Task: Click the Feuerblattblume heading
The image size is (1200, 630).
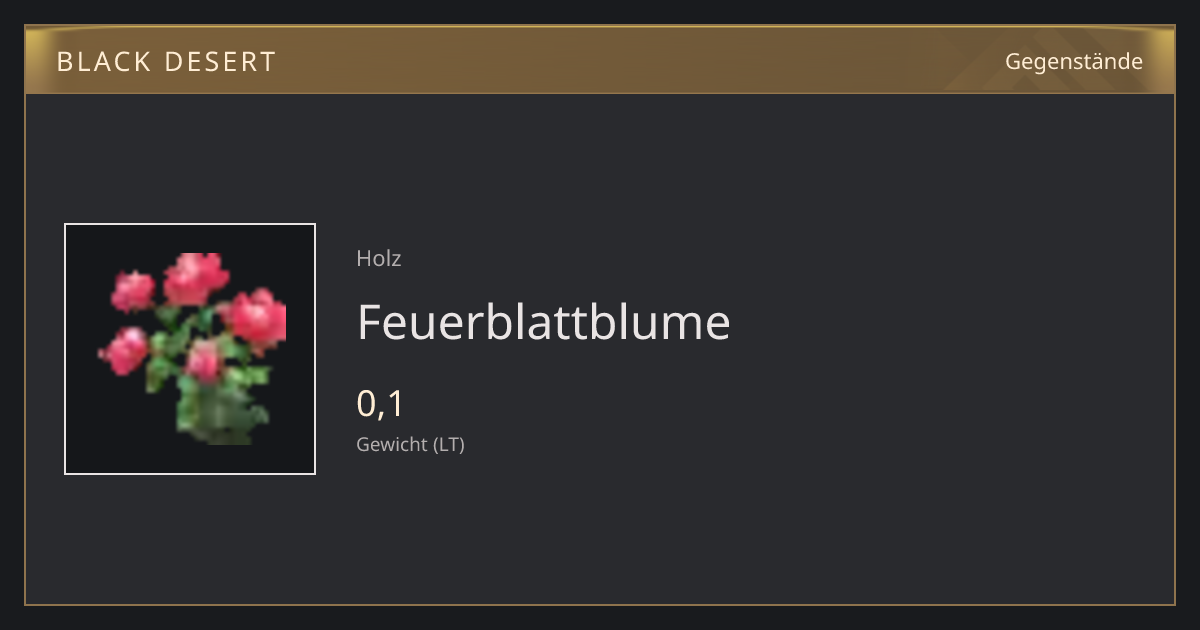Action: [x=544, y=322]
